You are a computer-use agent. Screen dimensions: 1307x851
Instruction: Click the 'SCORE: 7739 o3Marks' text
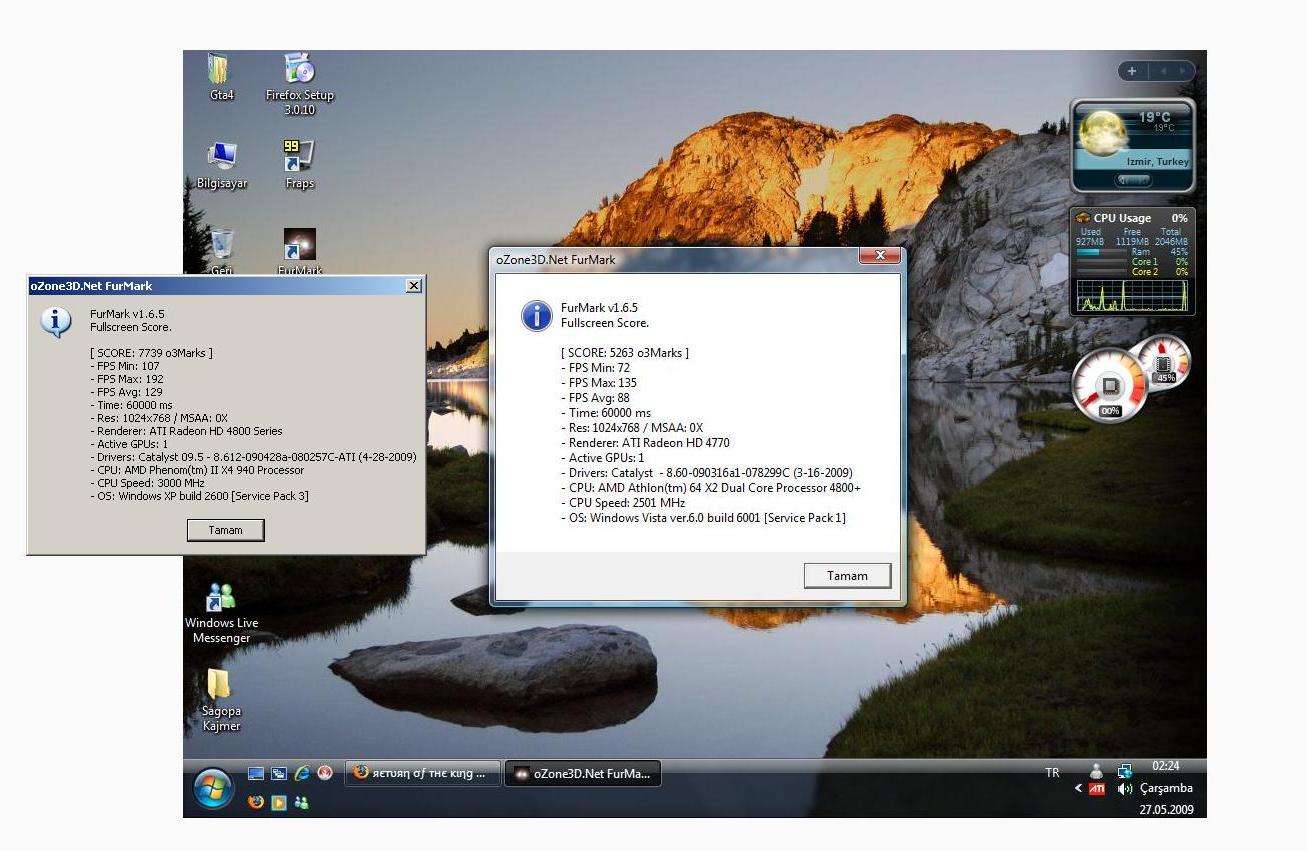click(x=151, y=353)
